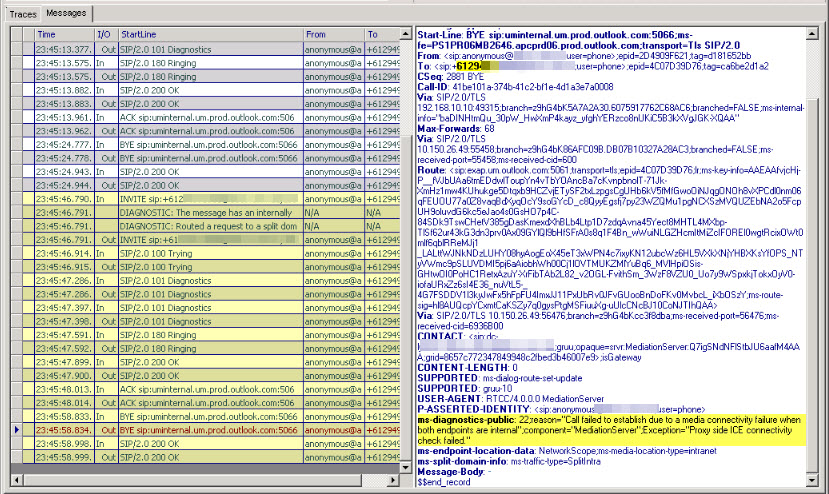Select the Messages tab
The image size is (829, 494).
point(66,13)
